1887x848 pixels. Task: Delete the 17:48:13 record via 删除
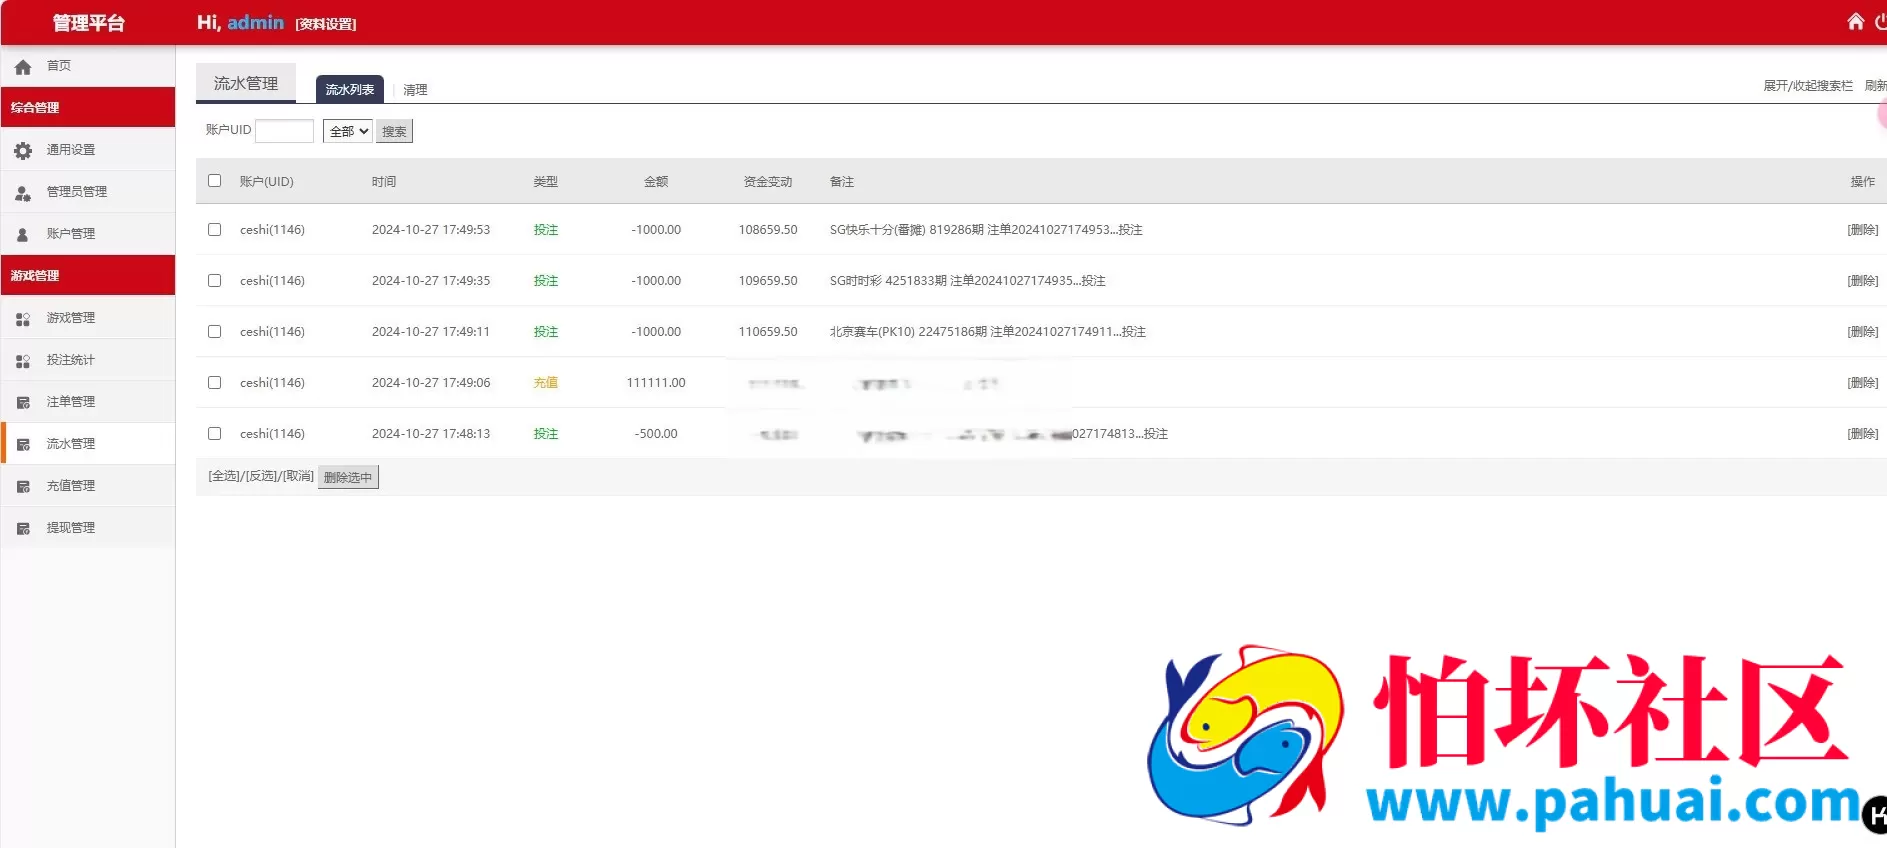click(x=1862, y=434)
